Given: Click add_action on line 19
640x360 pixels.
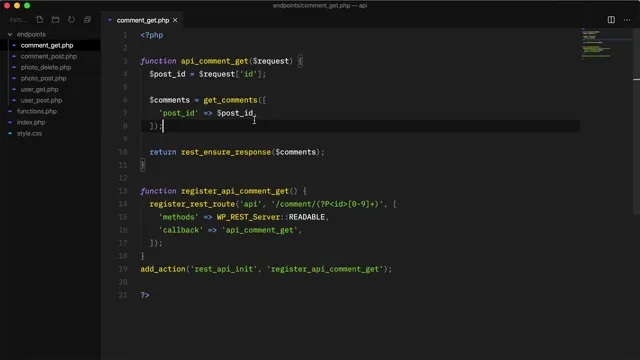Looking at the screenshot, I should 163,269.
